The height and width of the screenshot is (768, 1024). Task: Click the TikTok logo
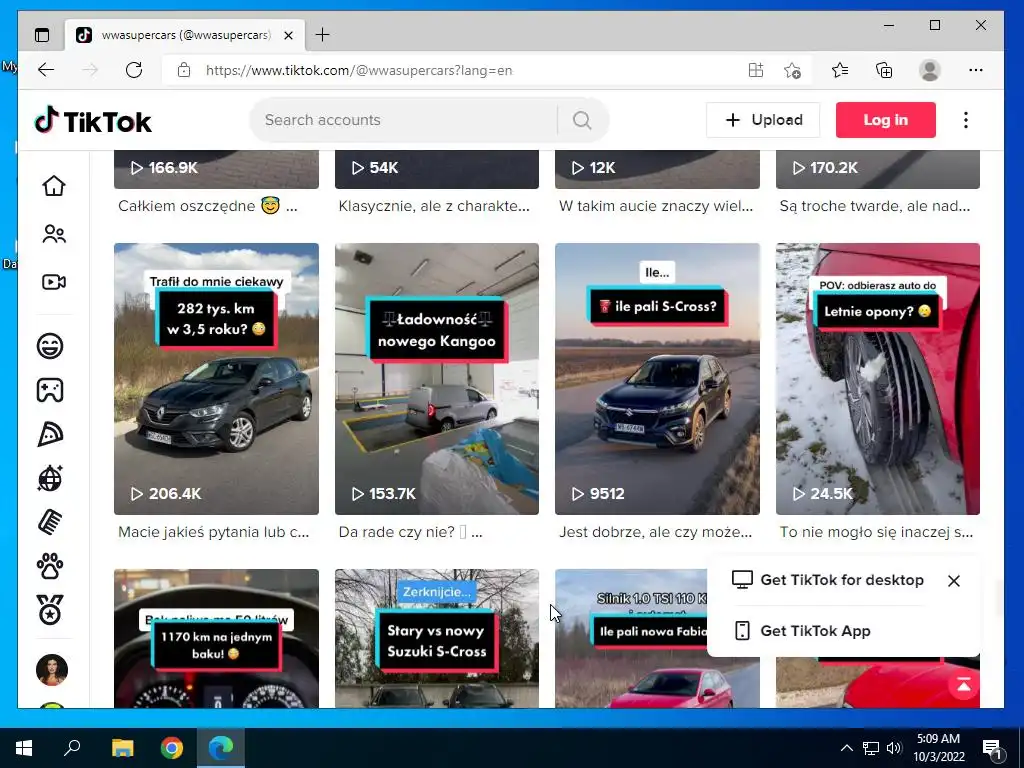(93, 120)
